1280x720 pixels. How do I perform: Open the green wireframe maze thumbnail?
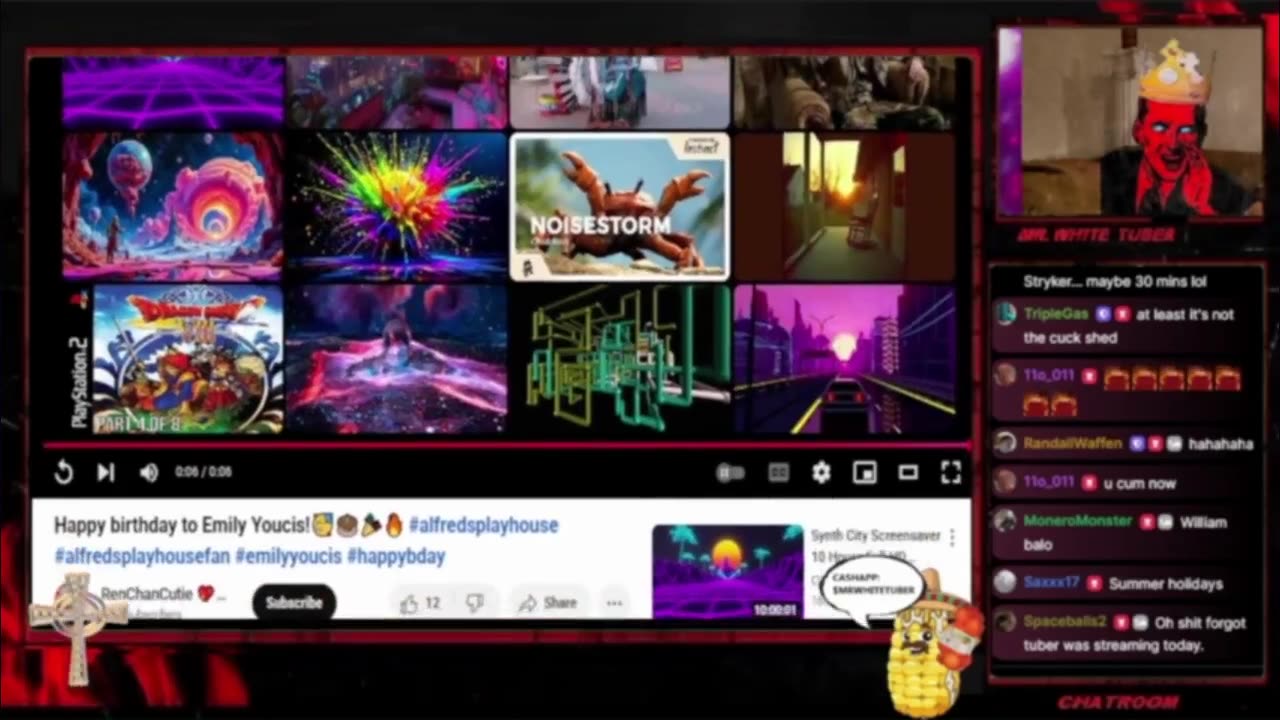point(620,359)
